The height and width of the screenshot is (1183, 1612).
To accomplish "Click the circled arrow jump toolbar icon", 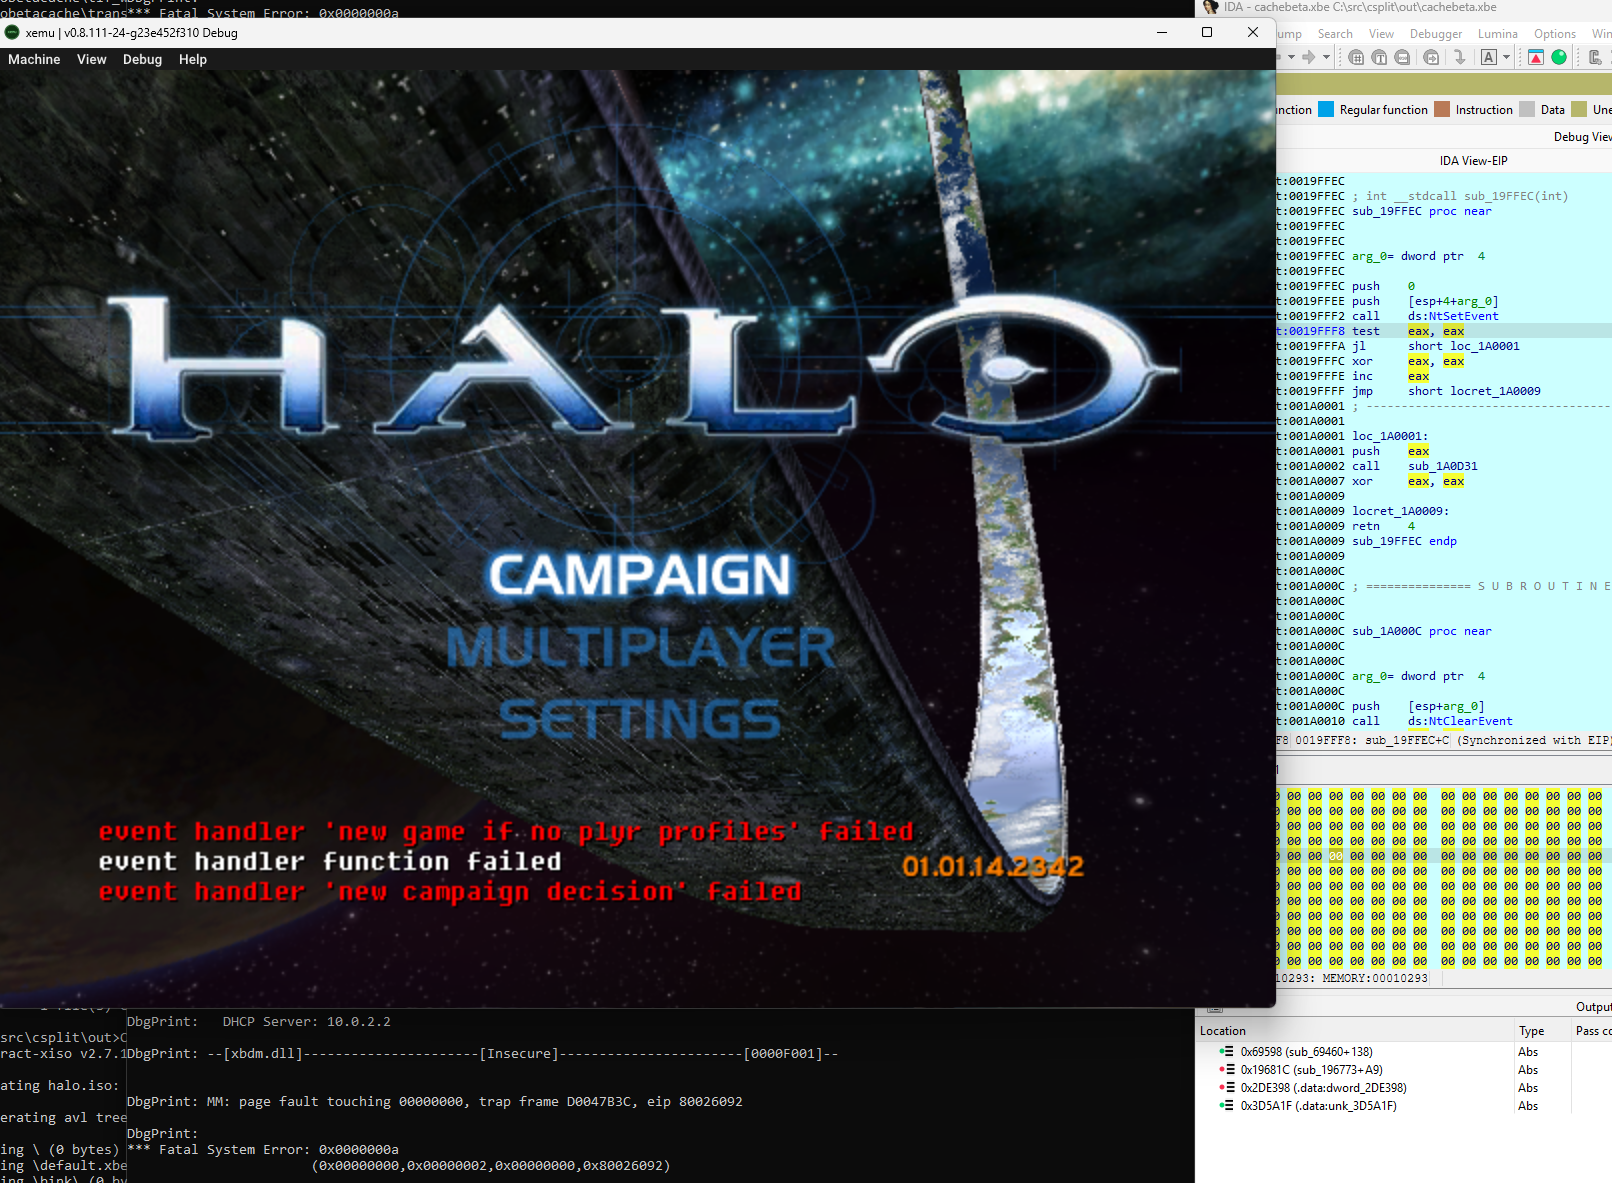I will [x=1431, y=58].
